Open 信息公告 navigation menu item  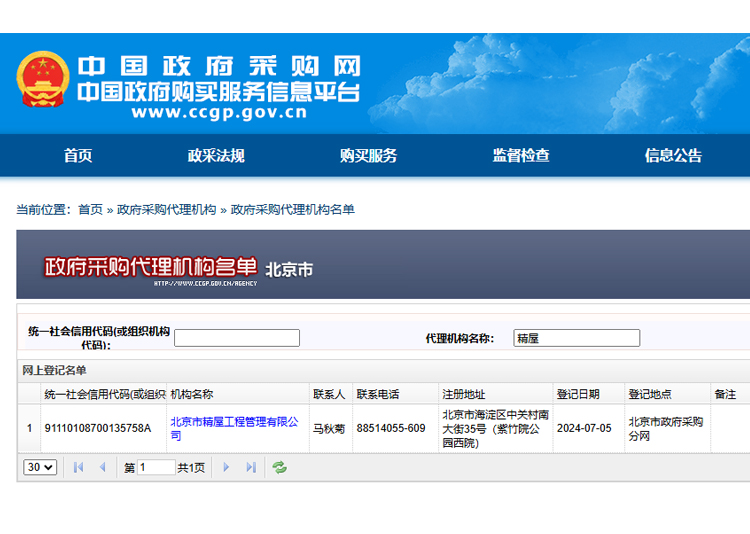point(673,156)
